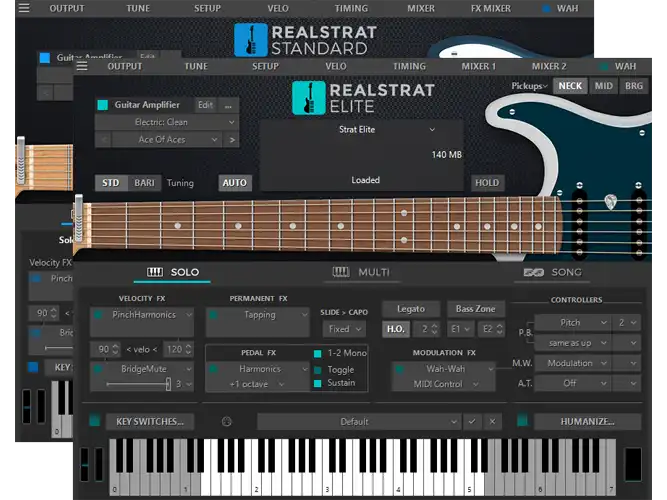Open Modulation wheel controller dropdown
Image resolution: width=667 pixels, height=500 pixels.
572,363
